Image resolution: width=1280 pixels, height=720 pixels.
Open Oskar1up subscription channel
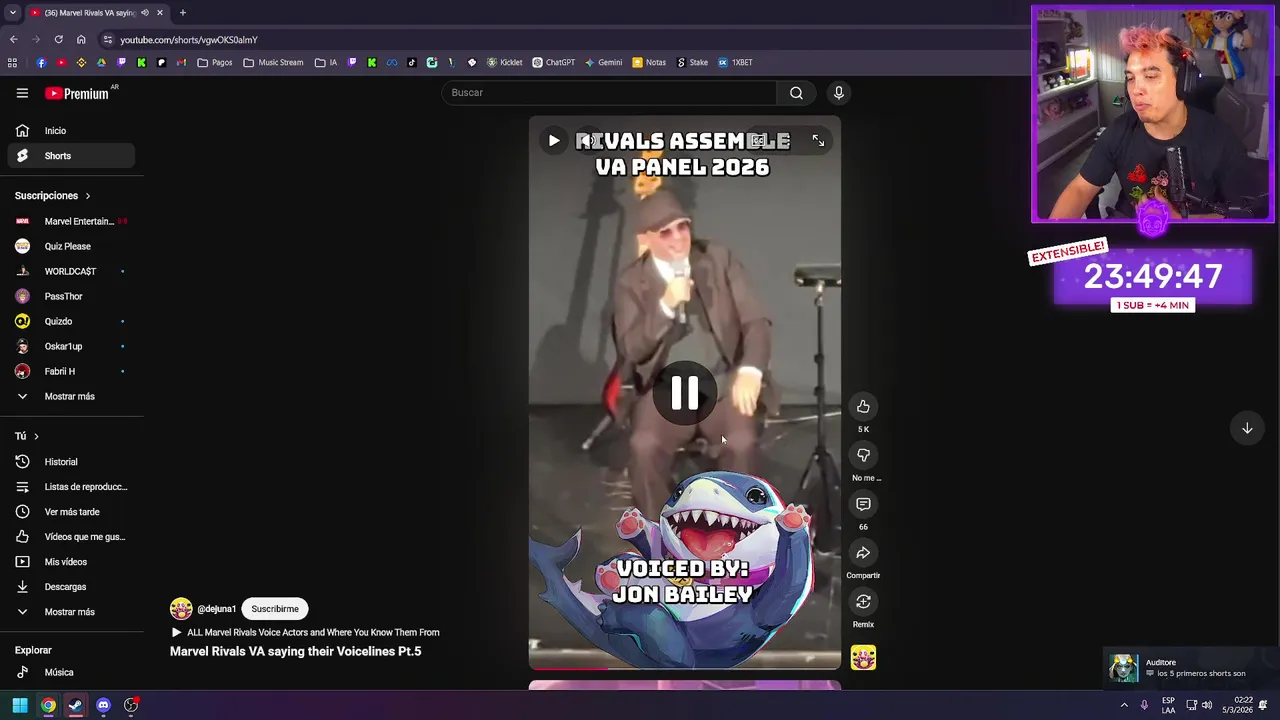click(72, 346)
